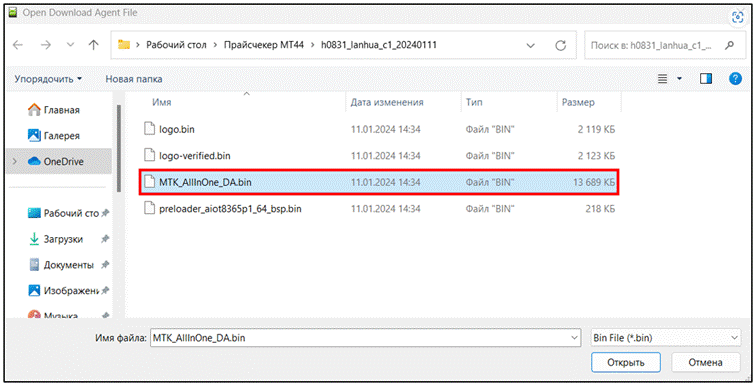Sort by the Размер column header
The height and width of the screenshot is (386, 756).
click(x=578, y=102)
